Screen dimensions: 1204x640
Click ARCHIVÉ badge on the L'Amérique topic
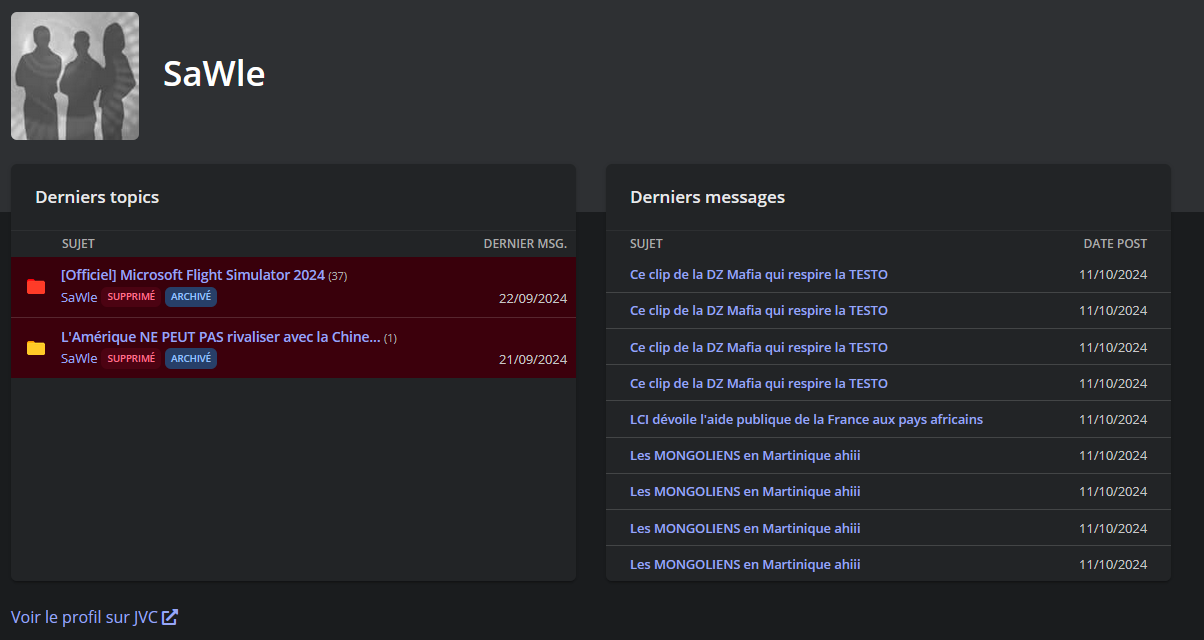point(191,358)
